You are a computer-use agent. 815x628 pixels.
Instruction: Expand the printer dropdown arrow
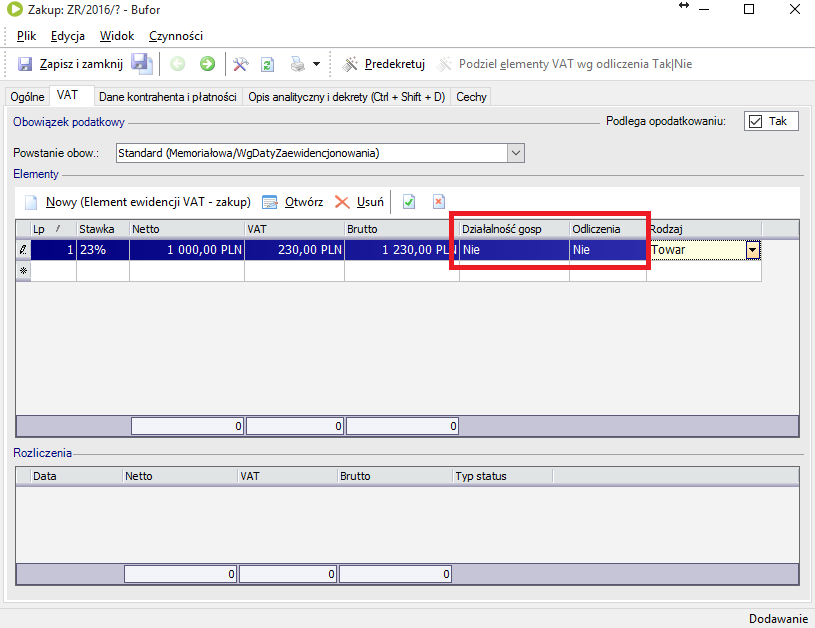pos(316,64)
